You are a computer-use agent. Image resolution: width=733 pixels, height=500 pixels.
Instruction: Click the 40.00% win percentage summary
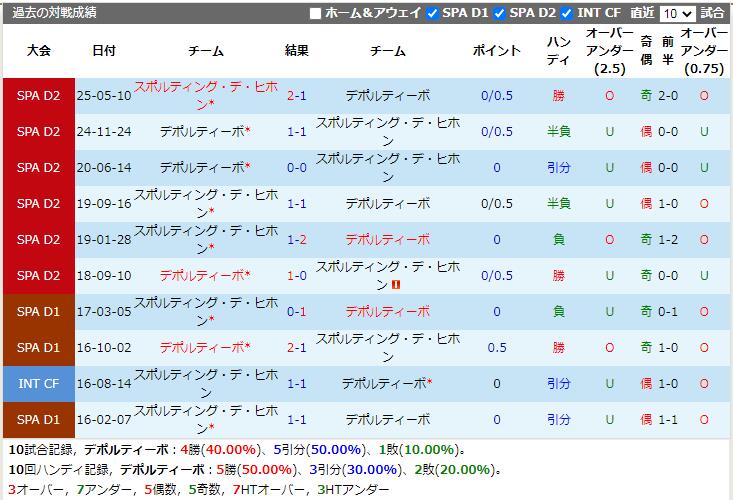[230, 450]
